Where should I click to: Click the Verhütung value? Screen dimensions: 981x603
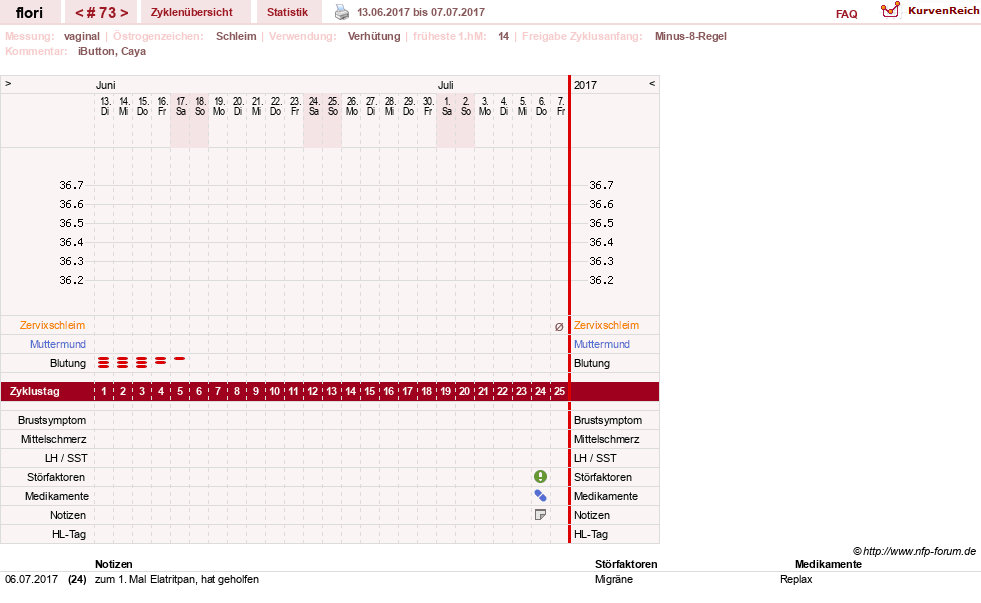[374, 36]
